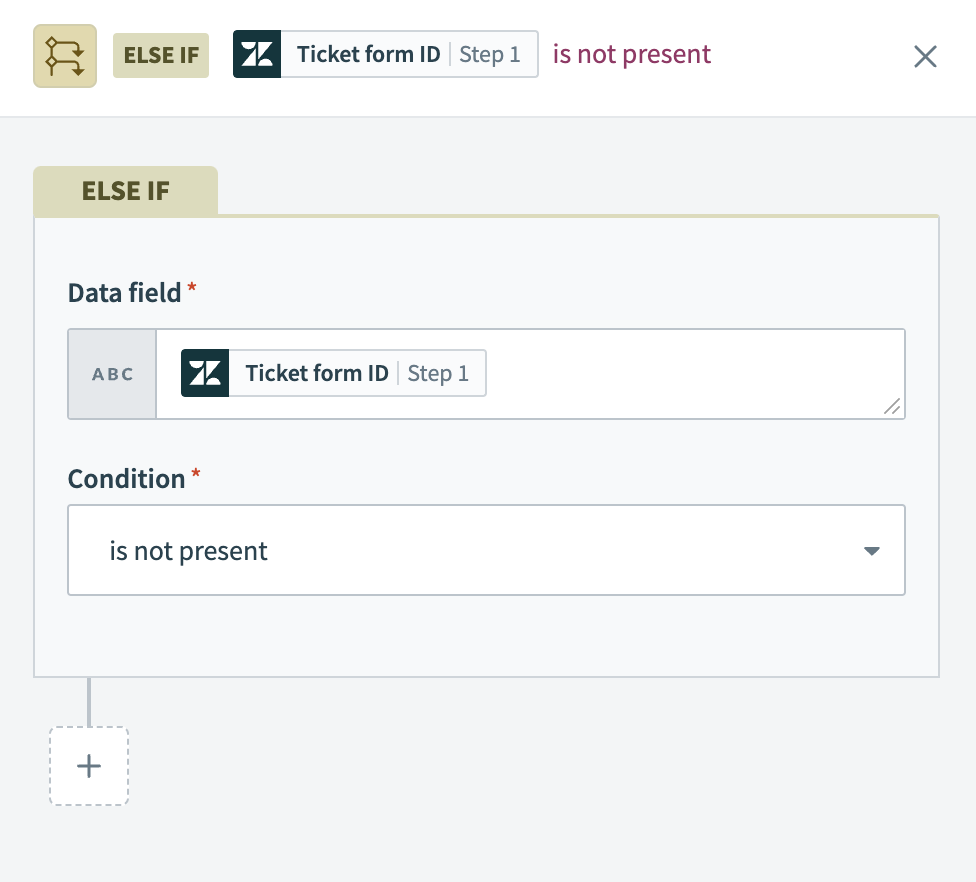This screenshot has width=976, height=882.
Task: Click the resize handle on the Data field box
Action: point(893,406)
